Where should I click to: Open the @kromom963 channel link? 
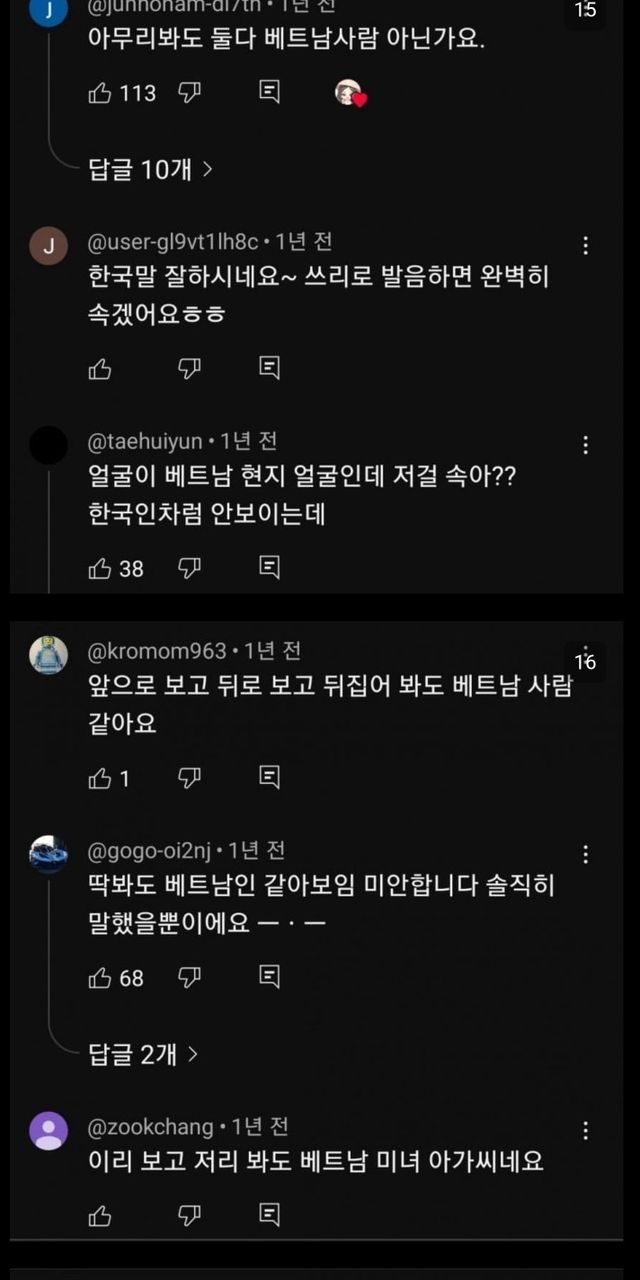click(x=157, y=651)
